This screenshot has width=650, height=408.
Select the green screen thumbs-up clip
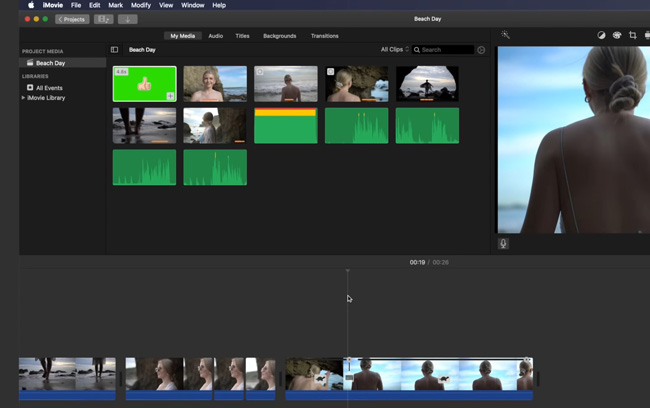coord(145,84)
